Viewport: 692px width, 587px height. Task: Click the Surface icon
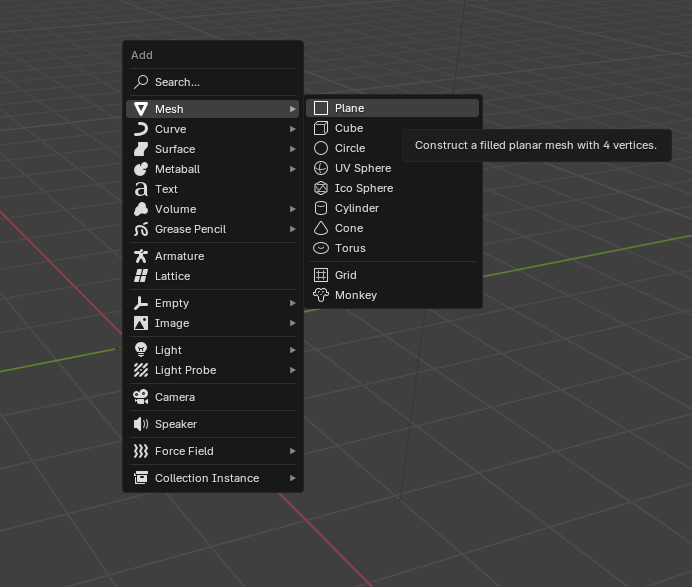(141, 149)
